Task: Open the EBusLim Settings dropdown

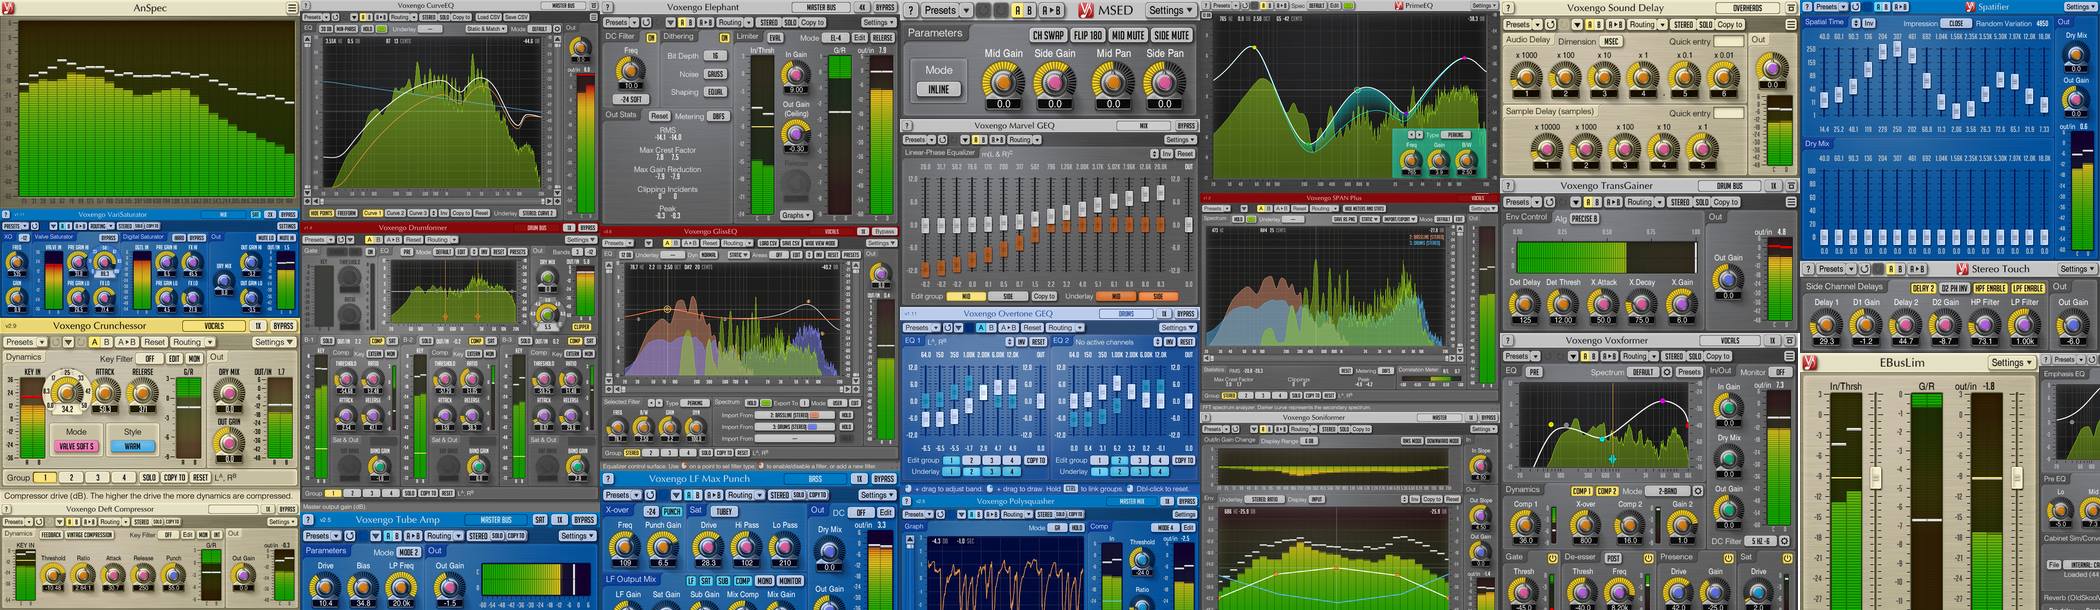Action: tap(2011, 362)
